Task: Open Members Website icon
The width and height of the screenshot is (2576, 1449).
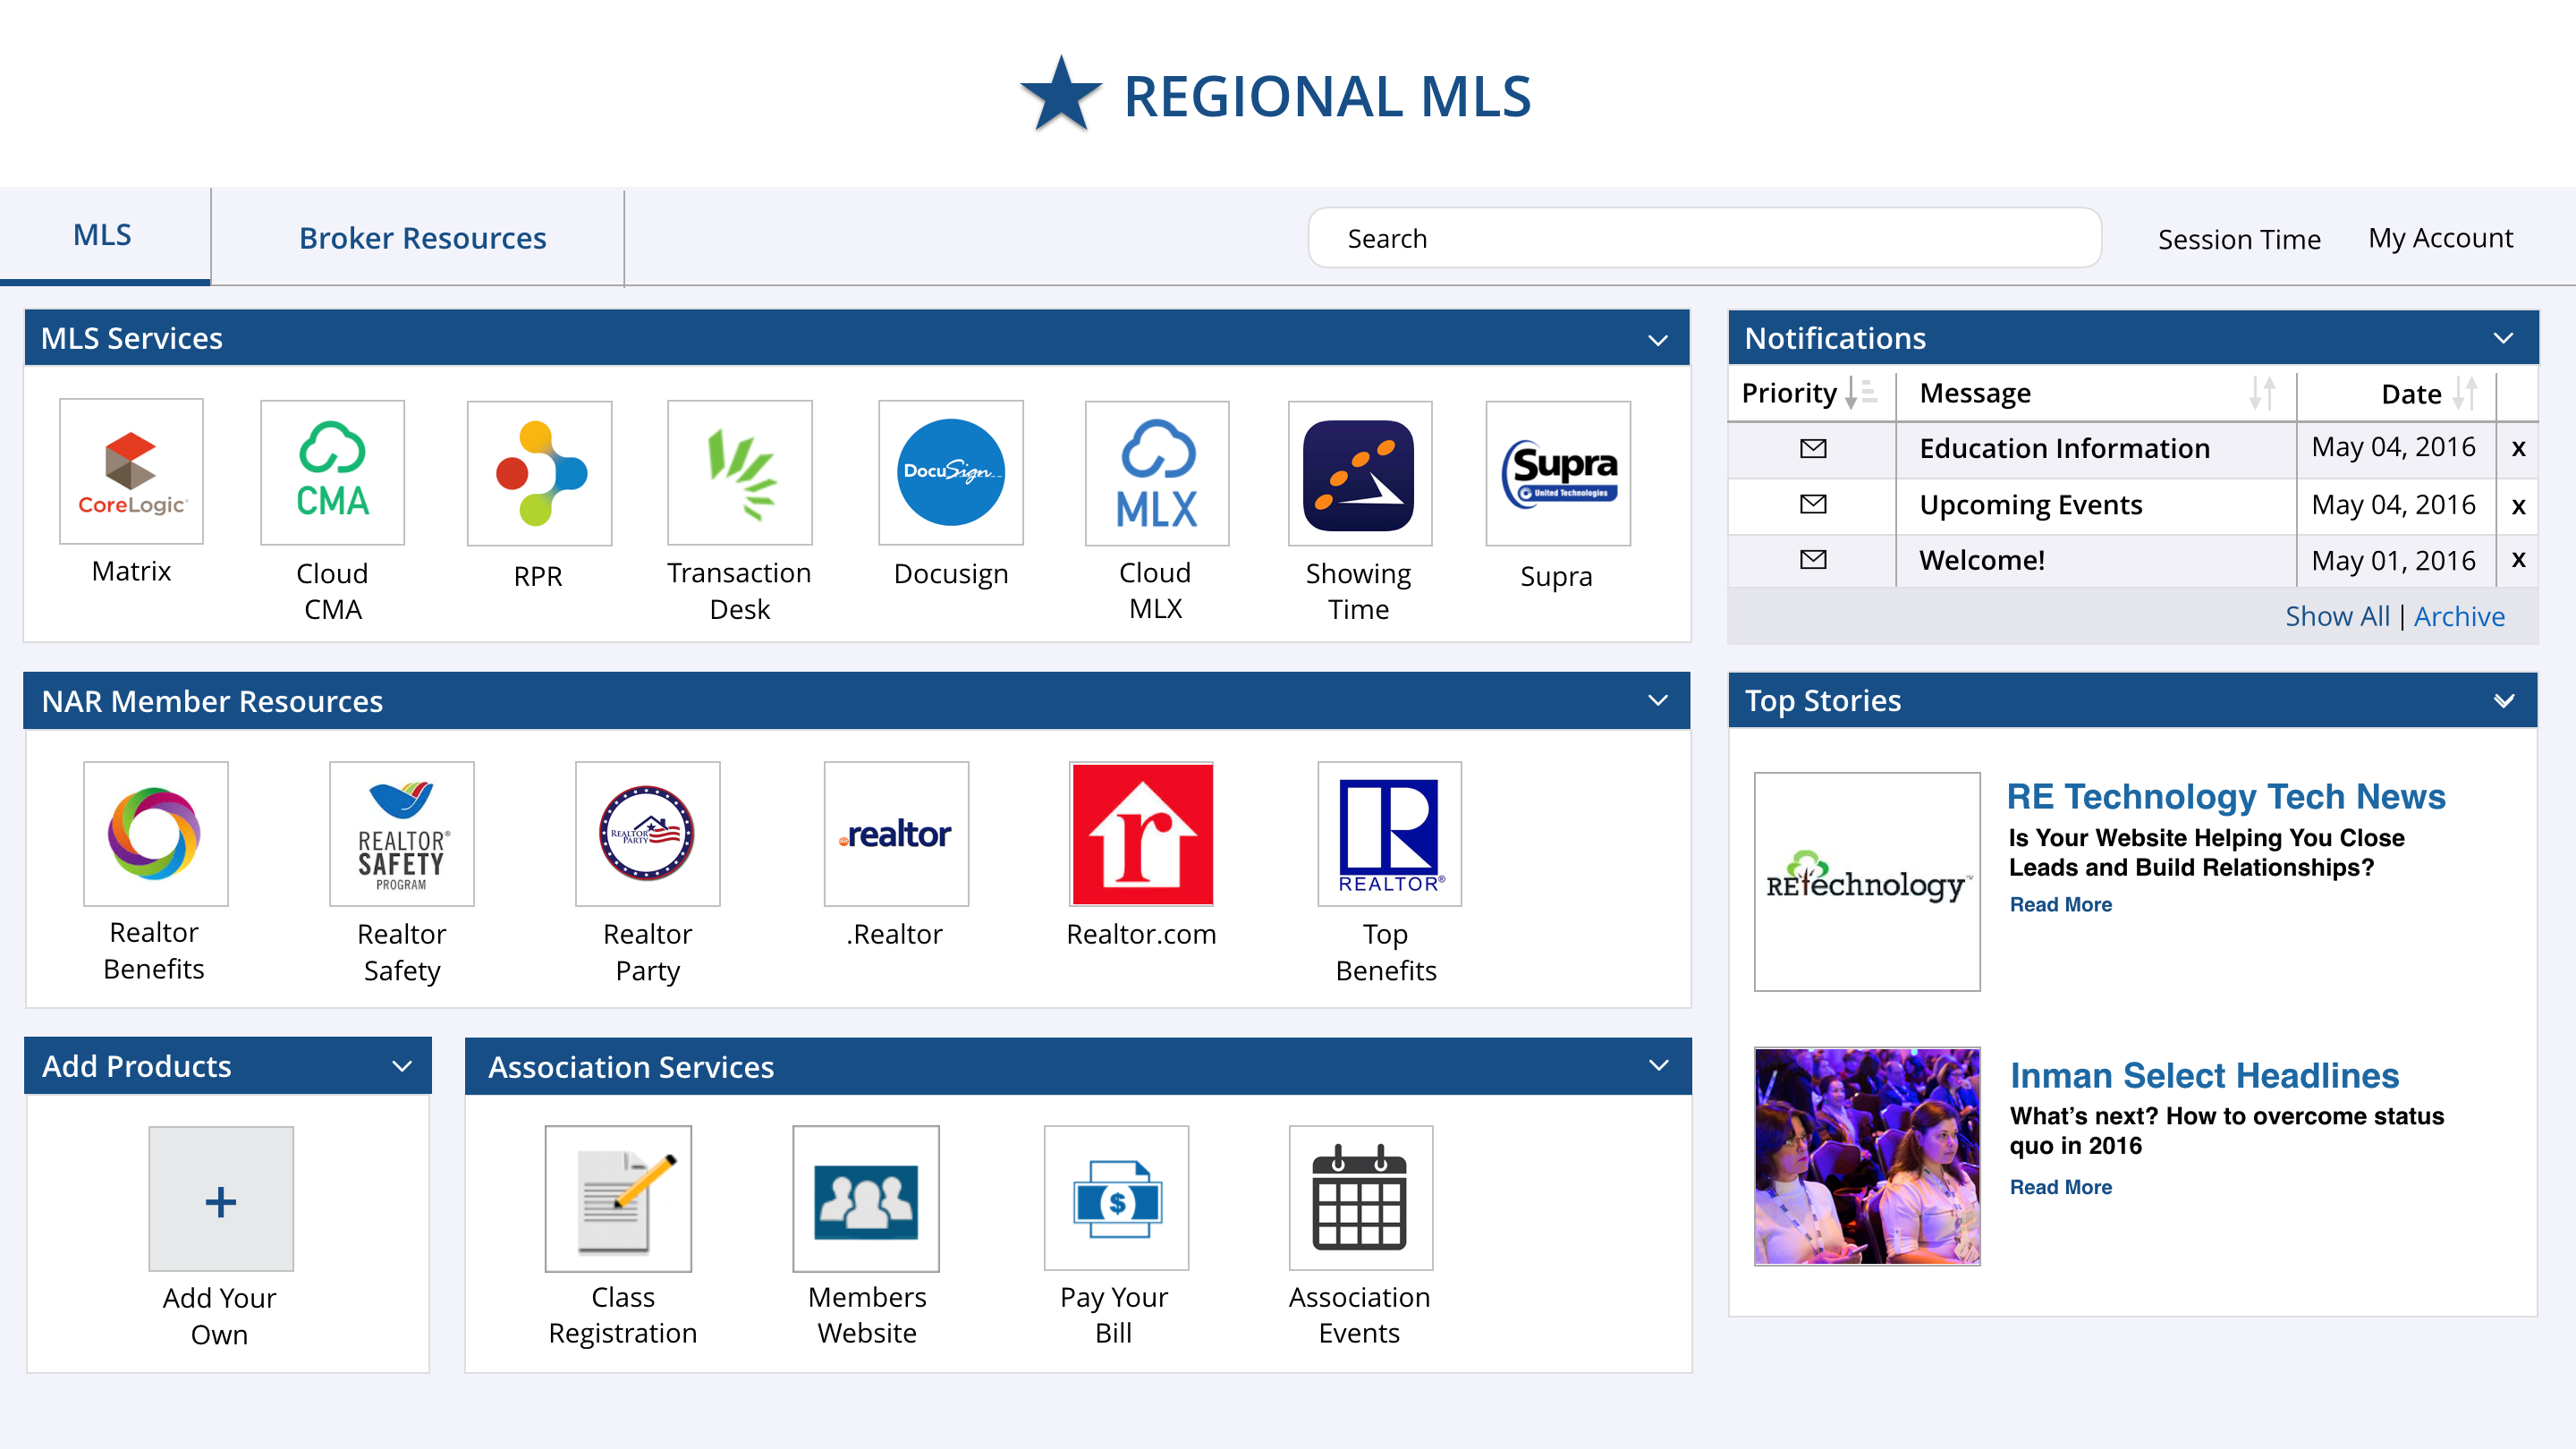Action: click(866, 1199)
